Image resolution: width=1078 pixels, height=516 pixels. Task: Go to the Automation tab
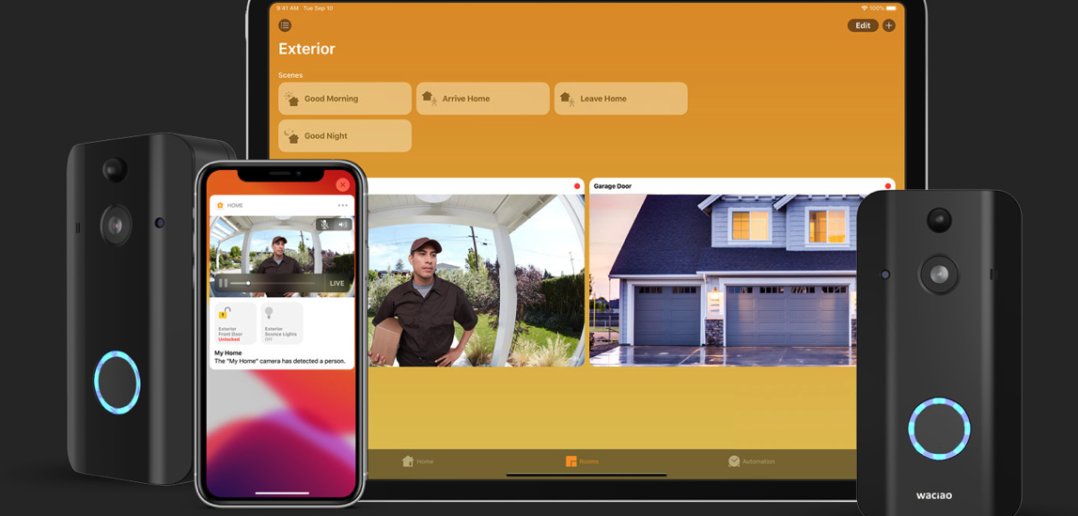coord(751,461)
